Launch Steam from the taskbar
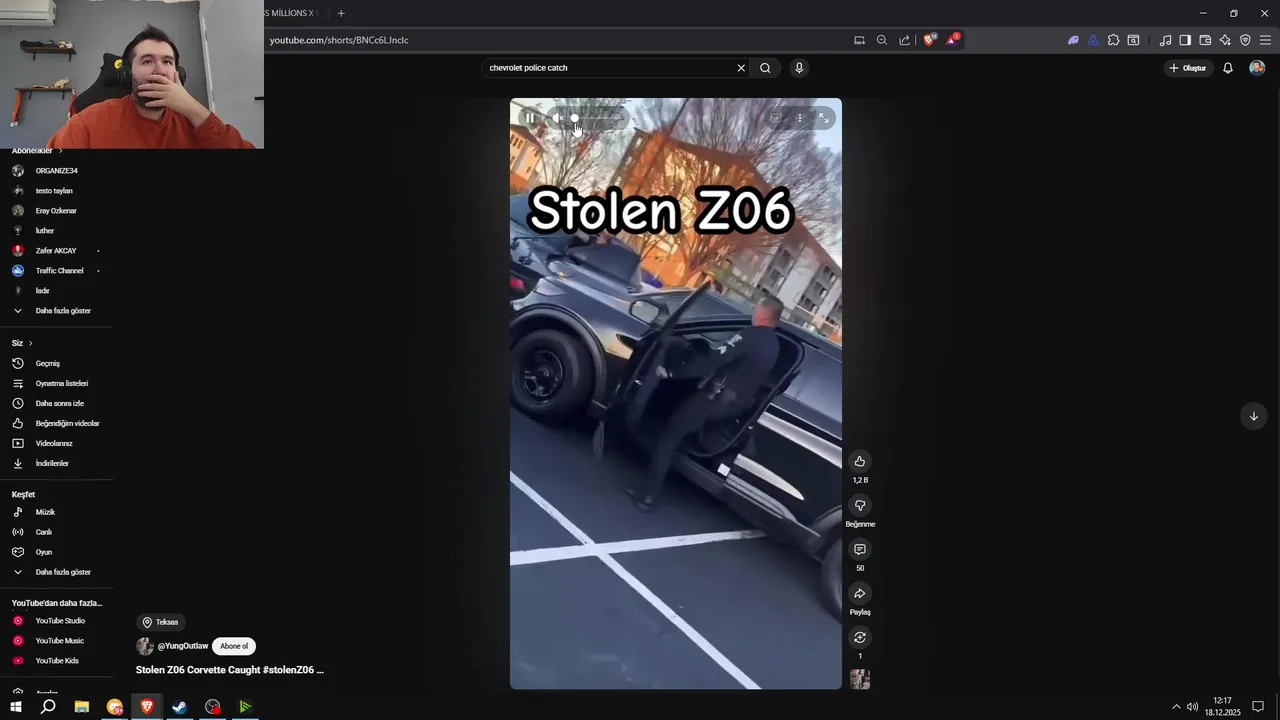This screenshot has width=1280, height=720. pyautogui.click(x=180, y=707)
